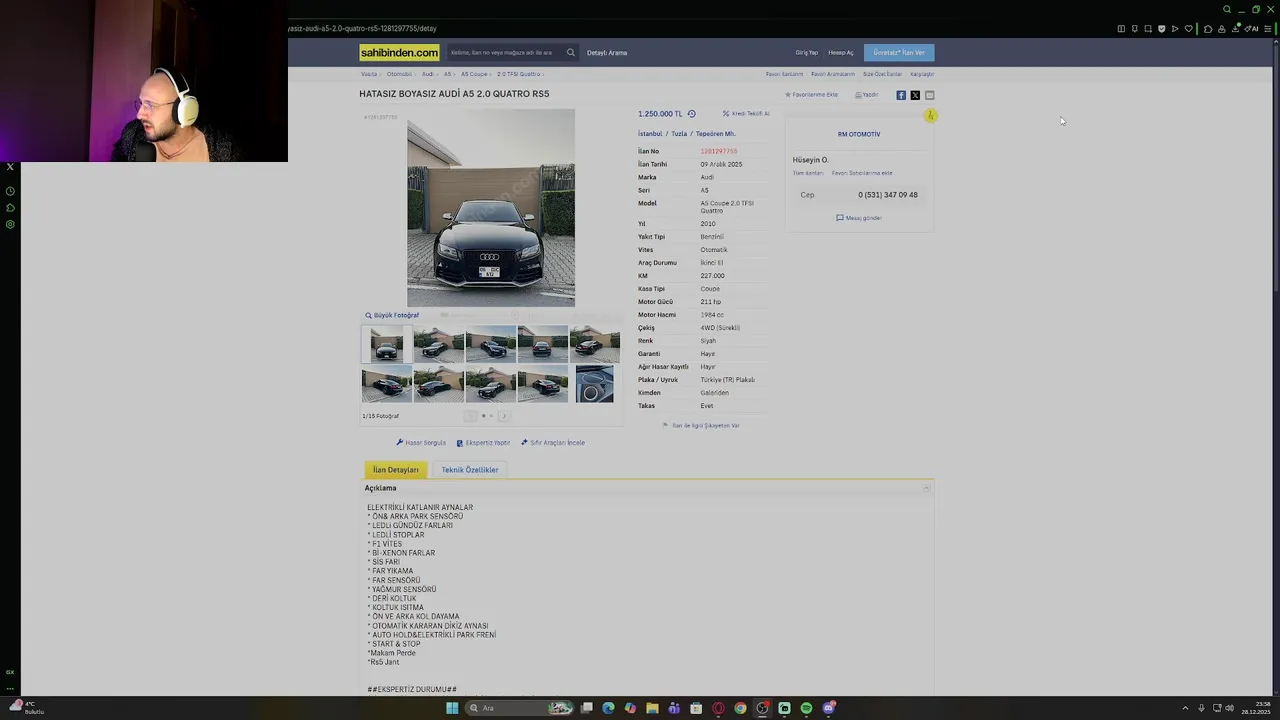Viewport: 1280px width, 720px height.
Task: Click the Mesaj gönder link
Action: point(859,218)
